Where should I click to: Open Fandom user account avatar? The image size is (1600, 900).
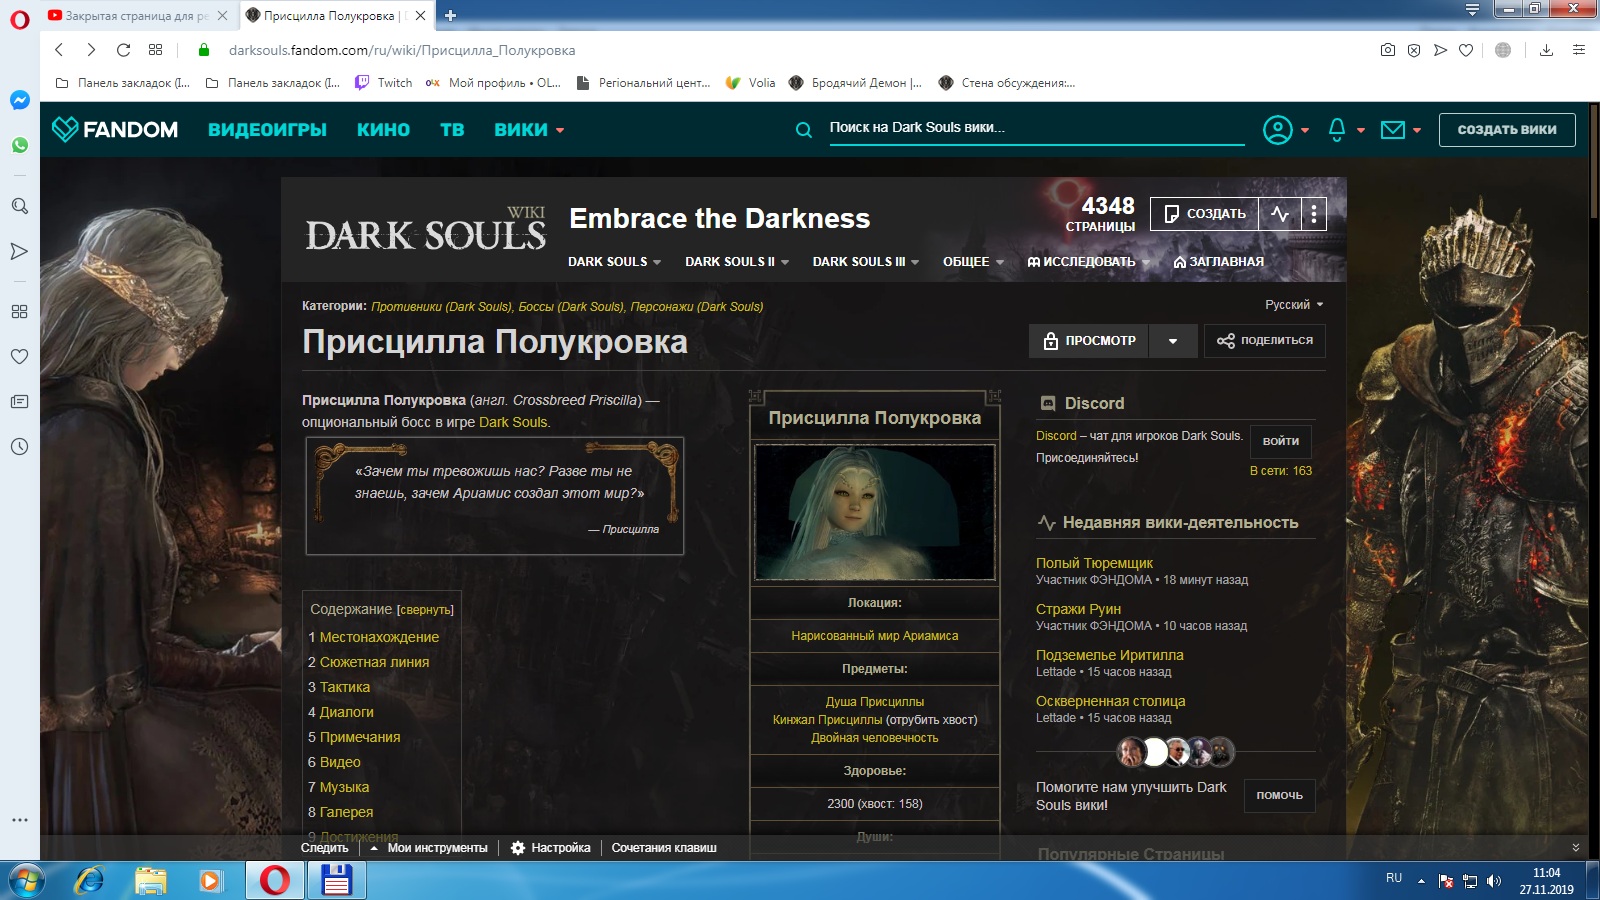1278,130
